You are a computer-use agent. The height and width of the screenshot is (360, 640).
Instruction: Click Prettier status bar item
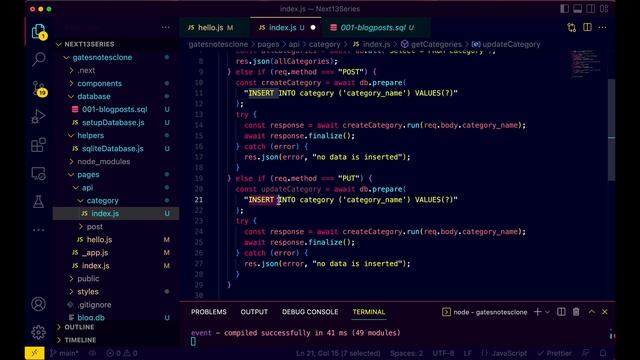tap(554, 353)
